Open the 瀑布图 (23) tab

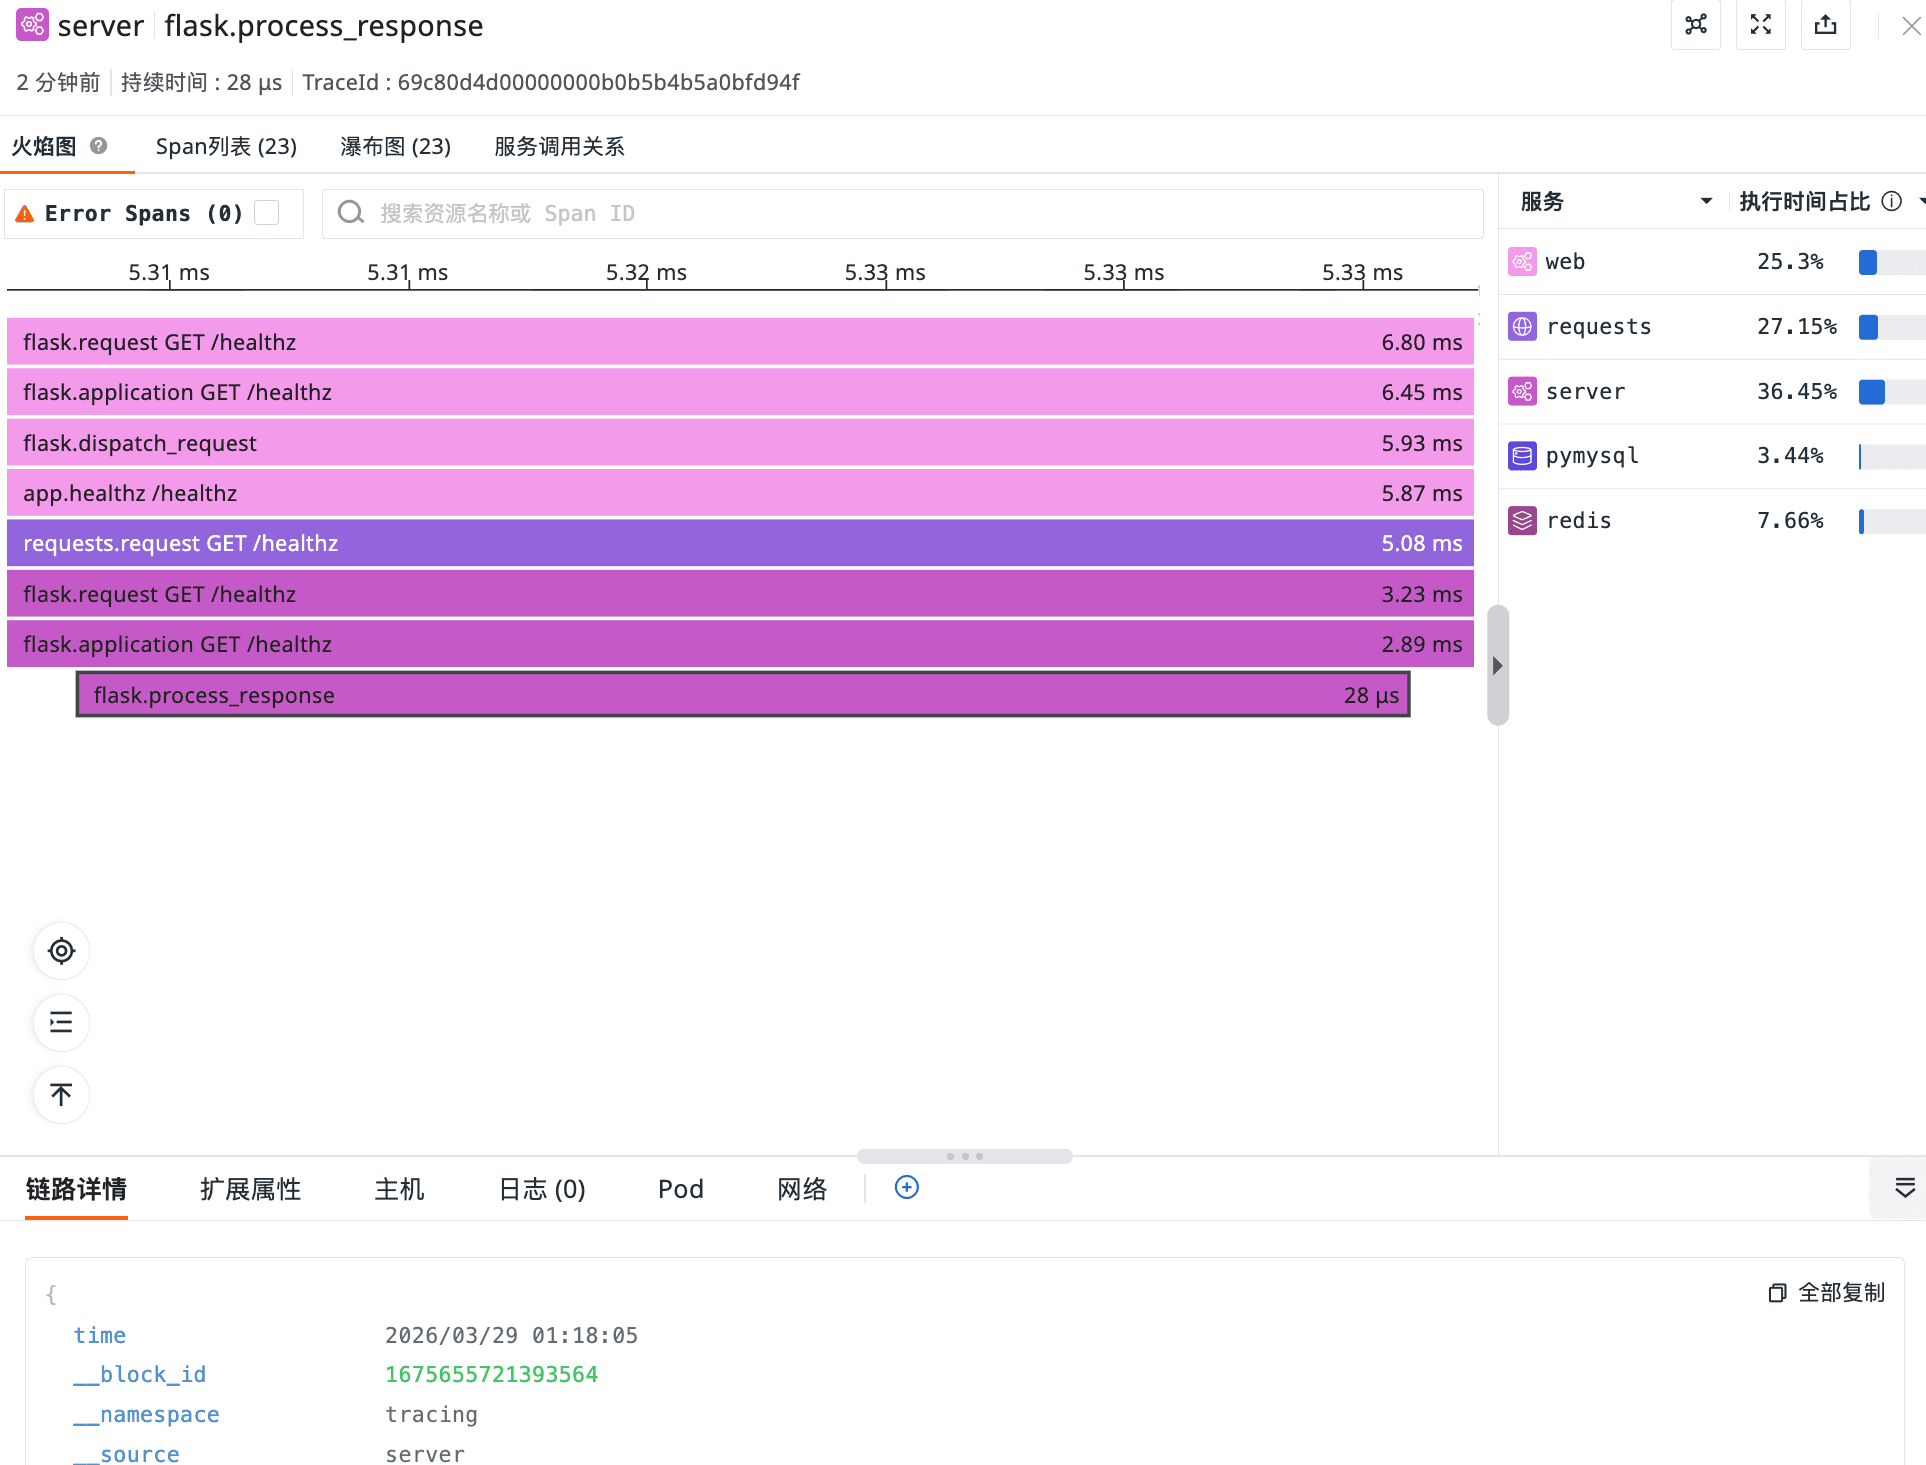(395, 146)
